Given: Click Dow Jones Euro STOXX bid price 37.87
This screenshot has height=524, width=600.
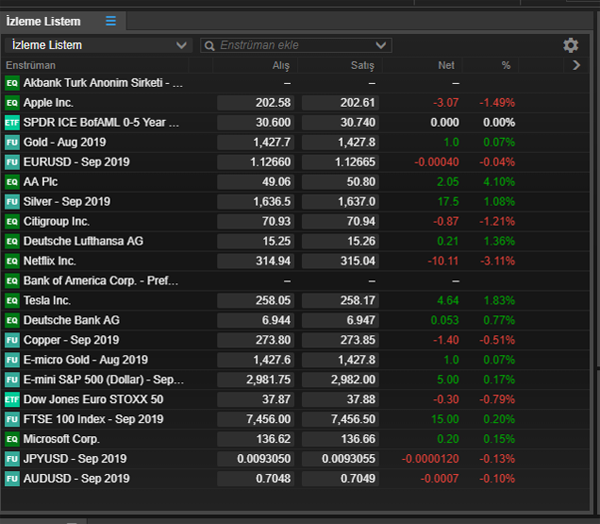Looking at the screenshot, I should [255, 399].
